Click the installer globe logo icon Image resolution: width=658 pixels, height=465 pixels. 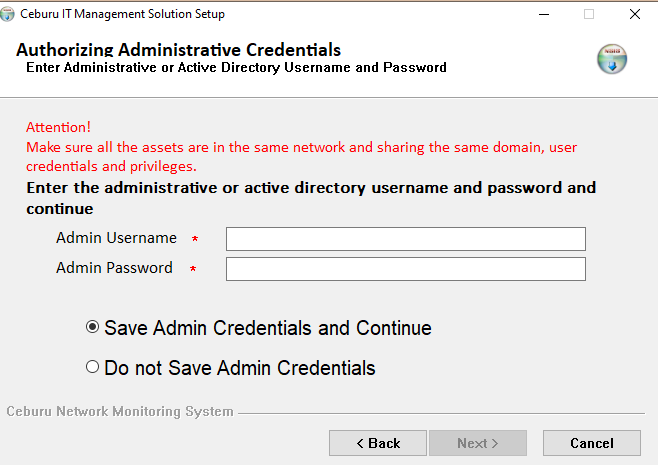[612, 59]
